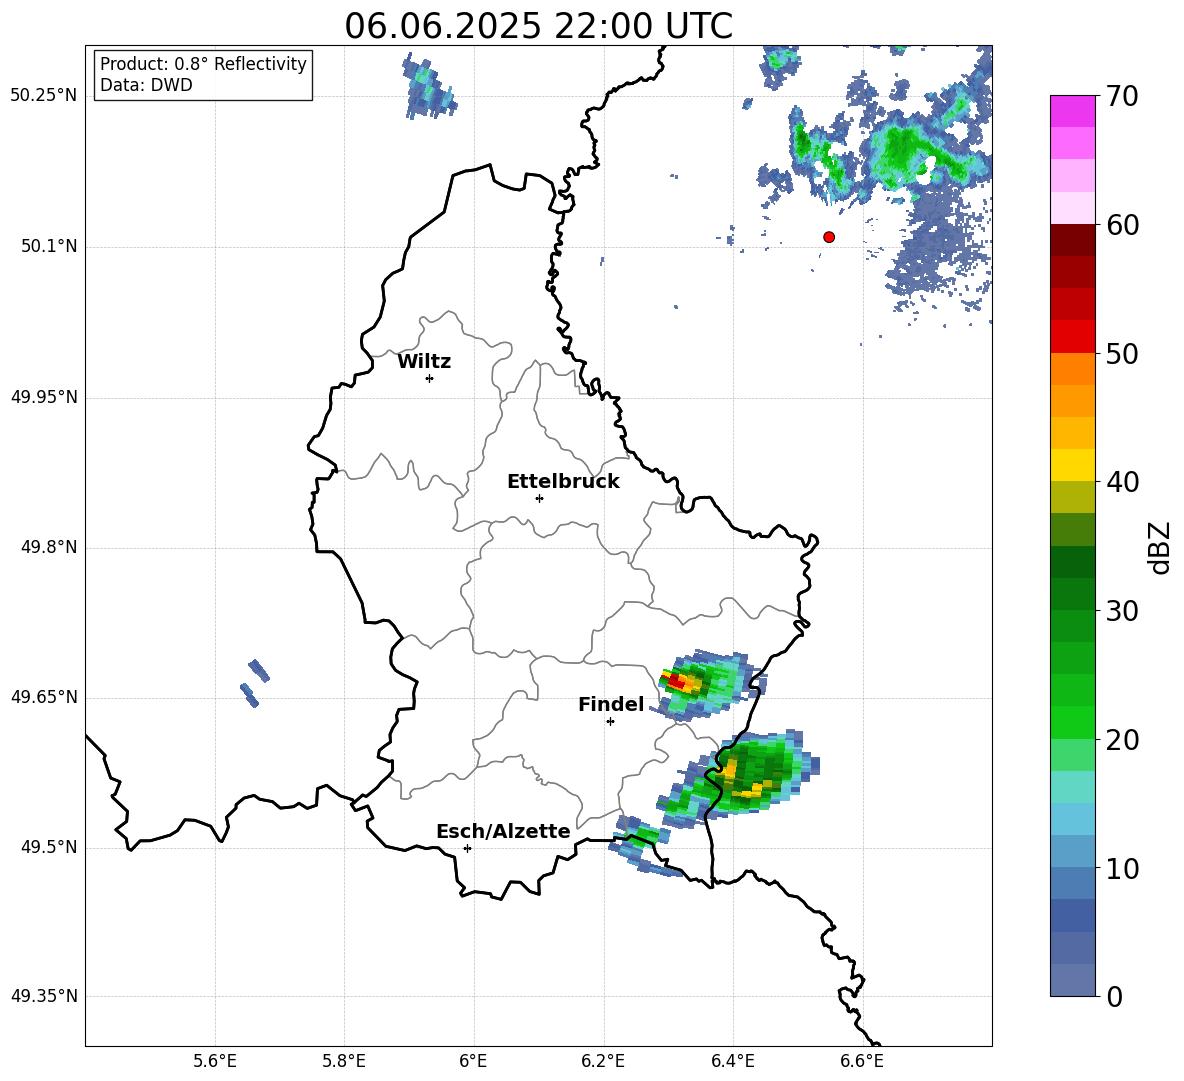Click the "Product: 0.8° Reflectivity" label
Image resolution: width=1184 pixels, height=1081 pixels.
203,64
